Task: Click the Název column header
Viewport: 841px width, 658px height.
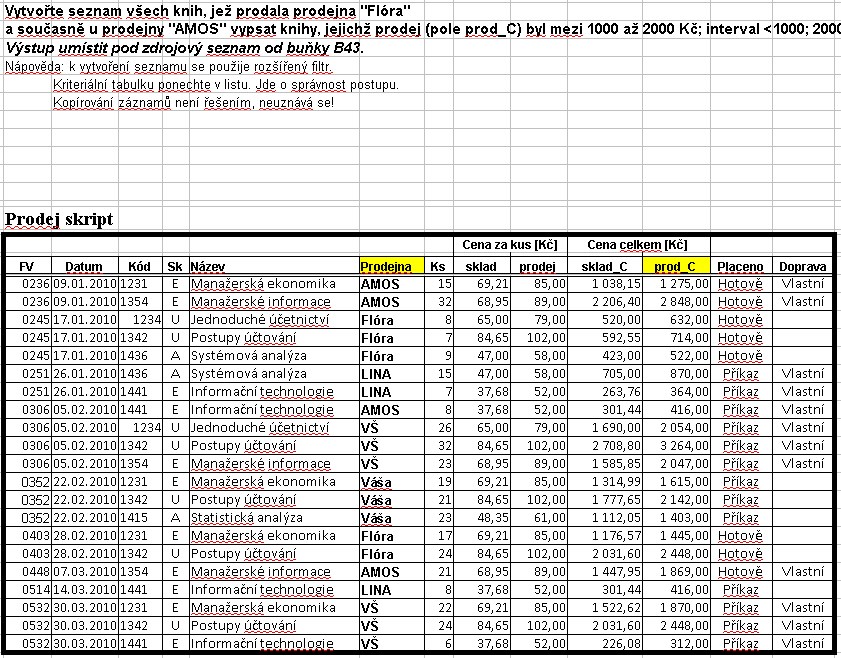Action: [274, 267]
